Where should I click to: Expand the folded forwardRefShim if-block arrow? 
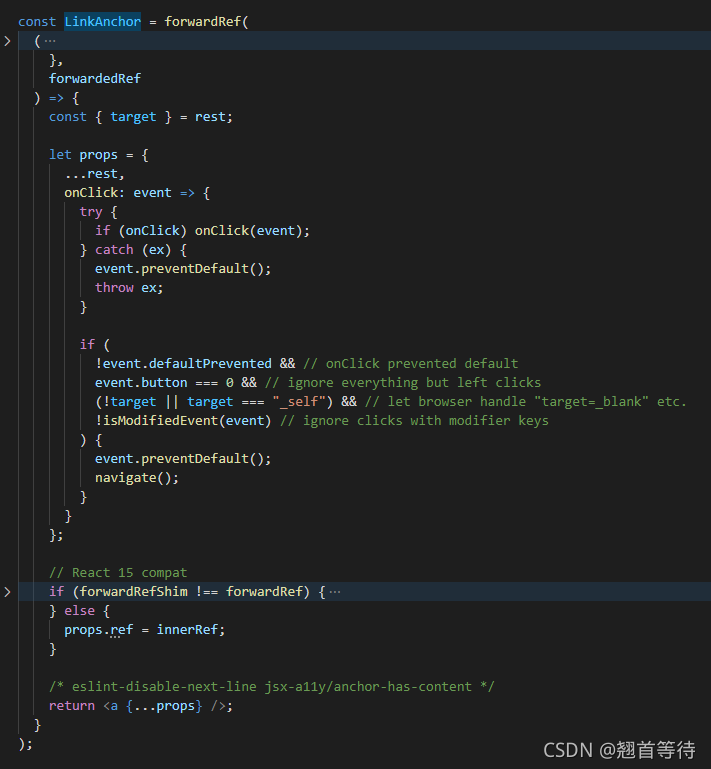7,592
